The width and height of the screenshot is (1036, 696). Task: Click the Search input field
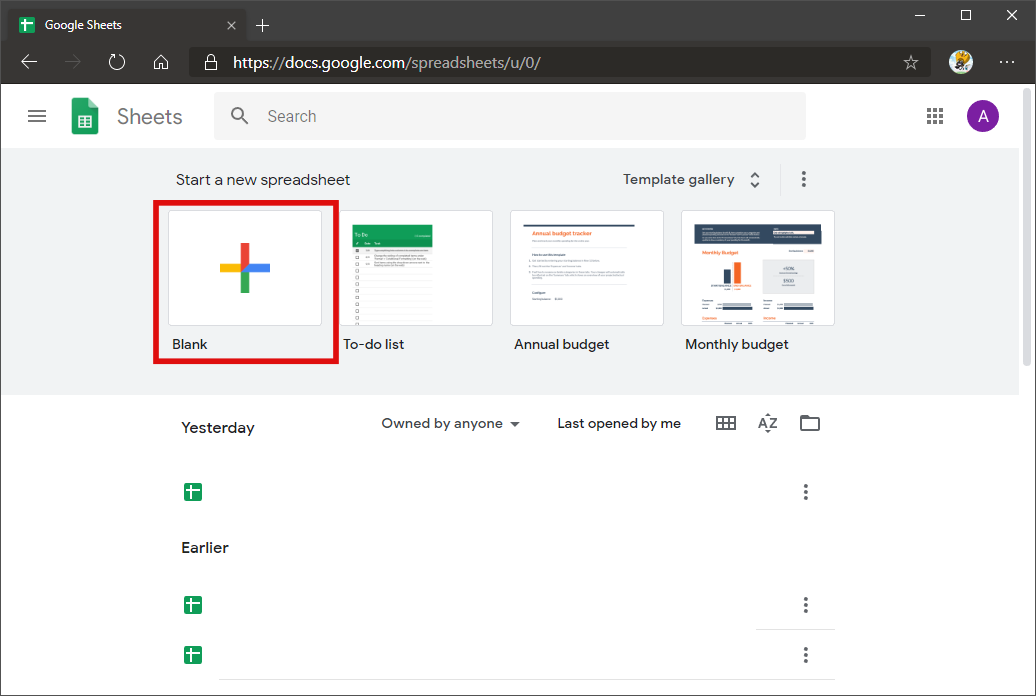(x=509, y=116)
